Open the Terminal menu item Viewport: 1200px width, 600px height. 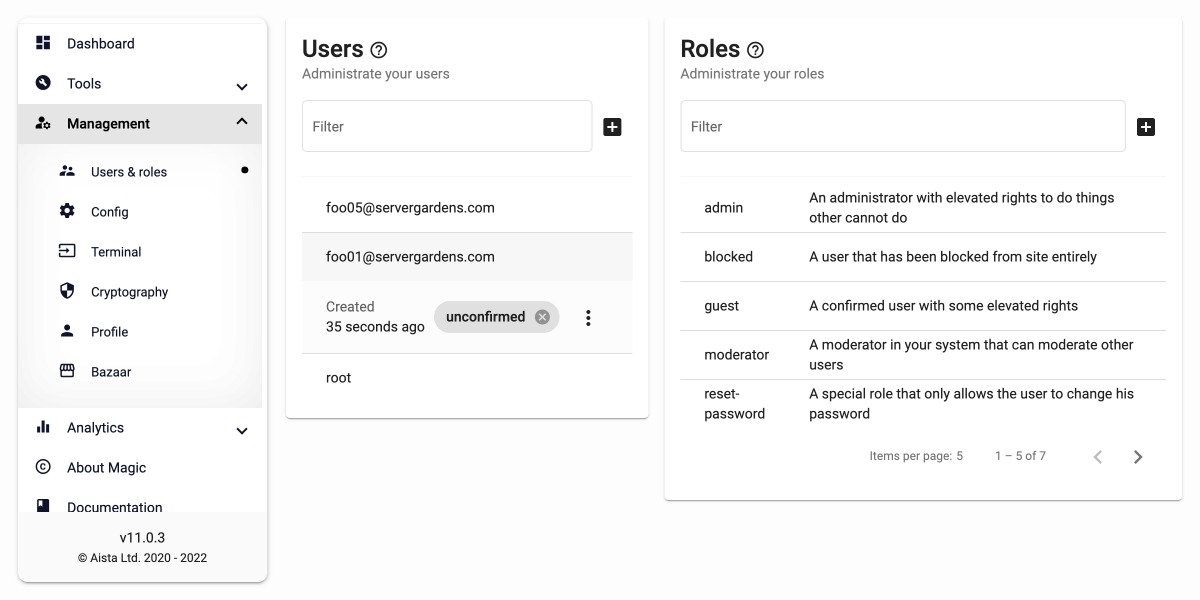116,252
